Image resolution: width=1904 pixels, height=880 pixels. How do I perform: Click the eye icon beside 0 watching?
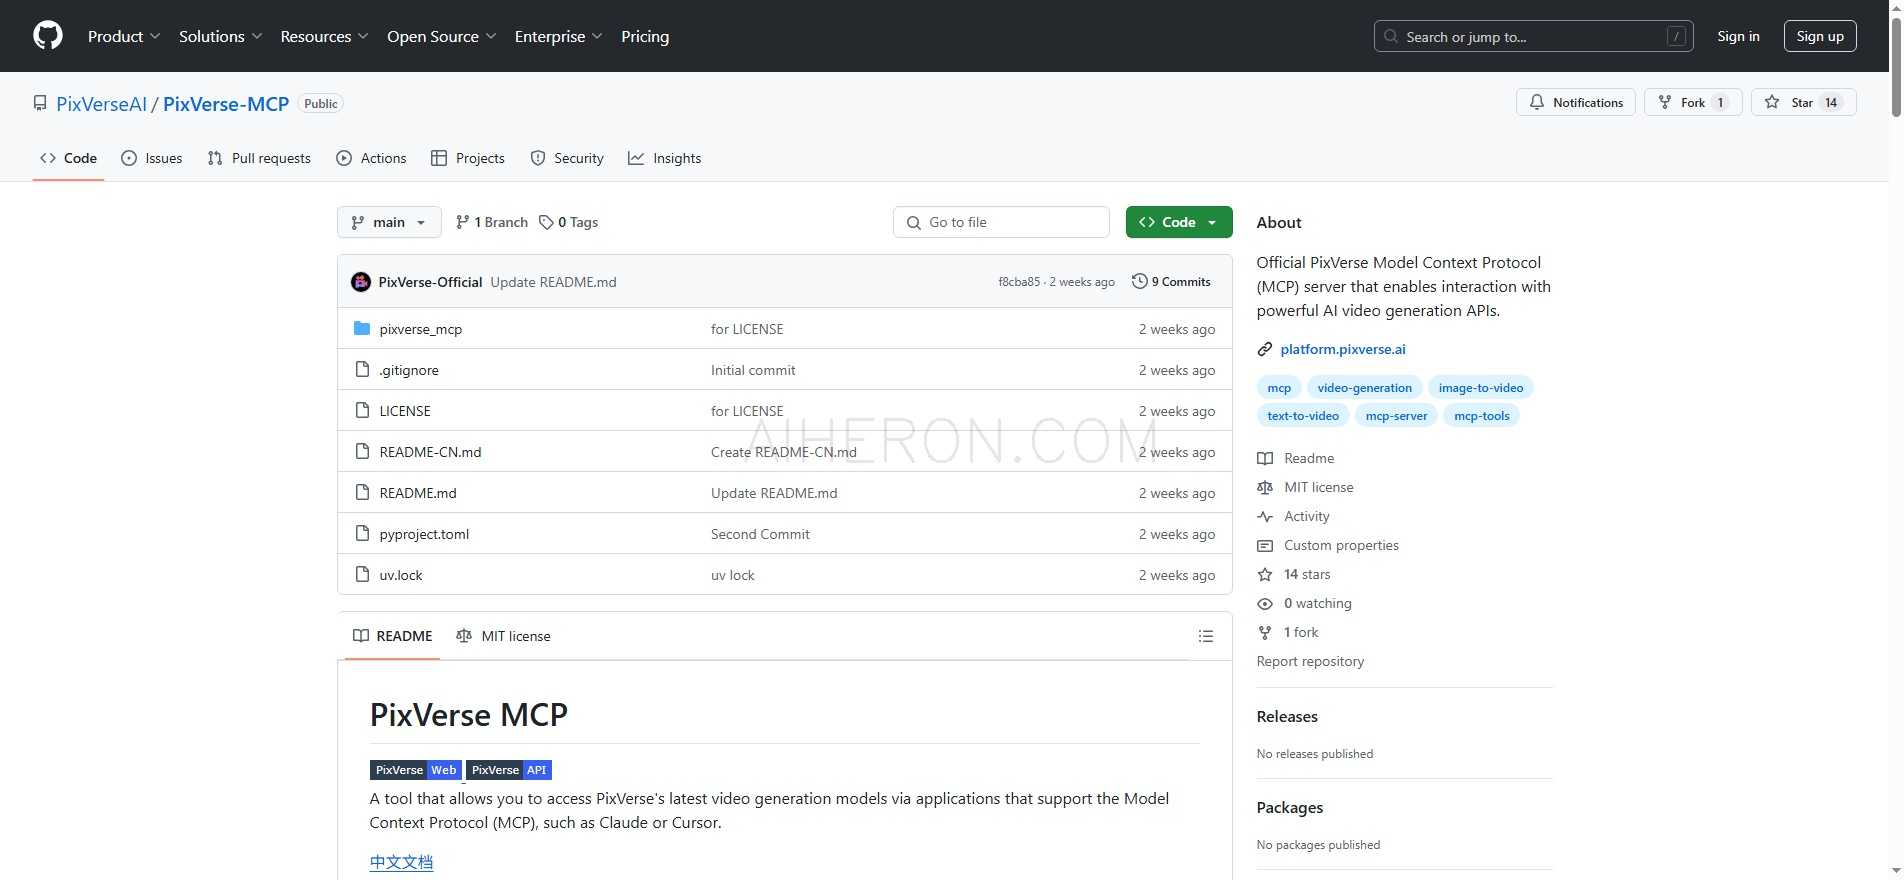coord(1265,603)
